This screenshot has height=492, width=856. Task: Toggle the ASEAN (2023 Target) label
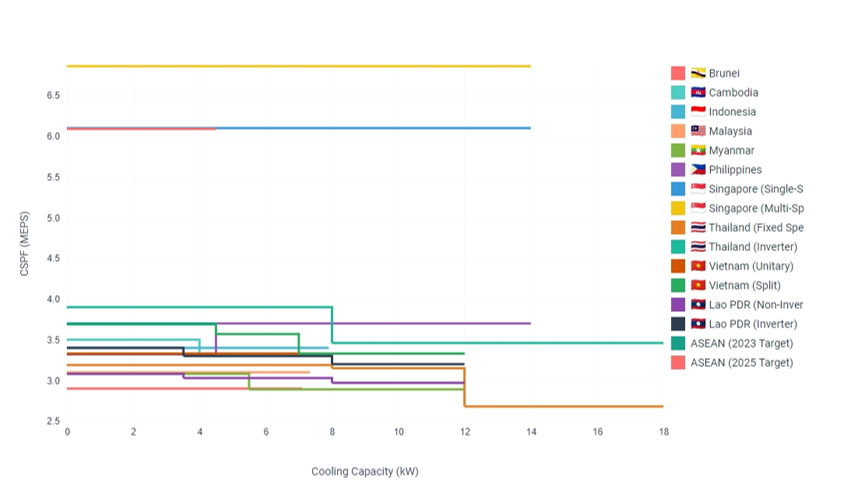(x=742, y=343)
